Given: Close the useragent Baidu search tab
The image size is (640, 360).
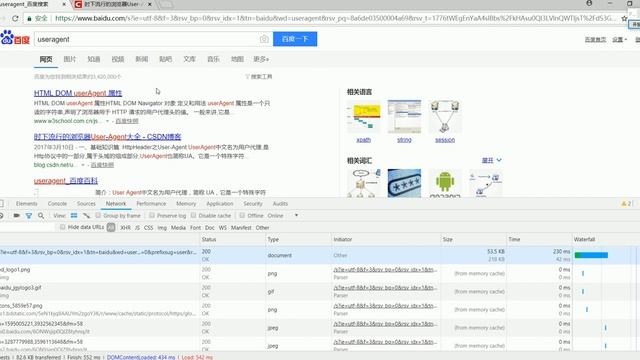Looking at the screenshot, I should point(64,4).
